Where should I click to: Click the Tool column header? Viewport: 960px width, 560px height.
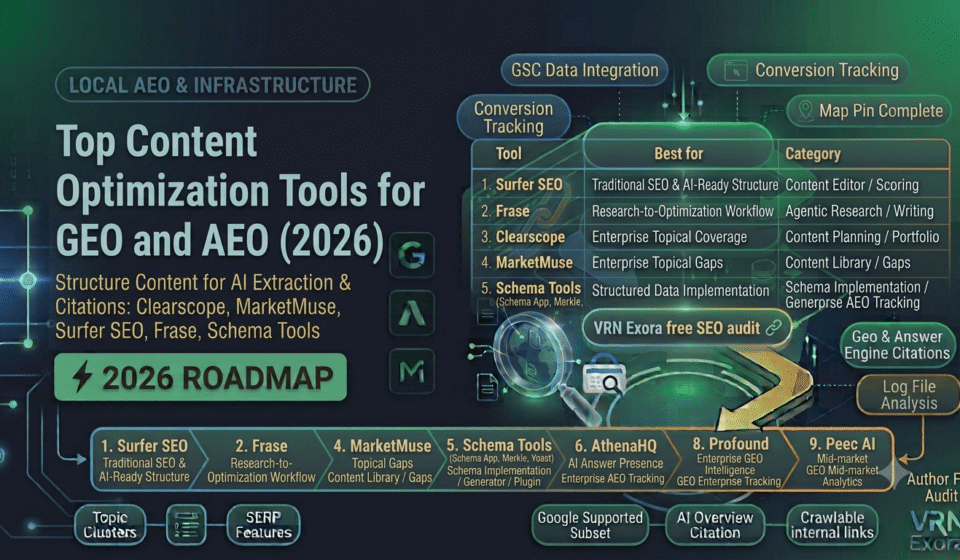(x=509, y=154)
